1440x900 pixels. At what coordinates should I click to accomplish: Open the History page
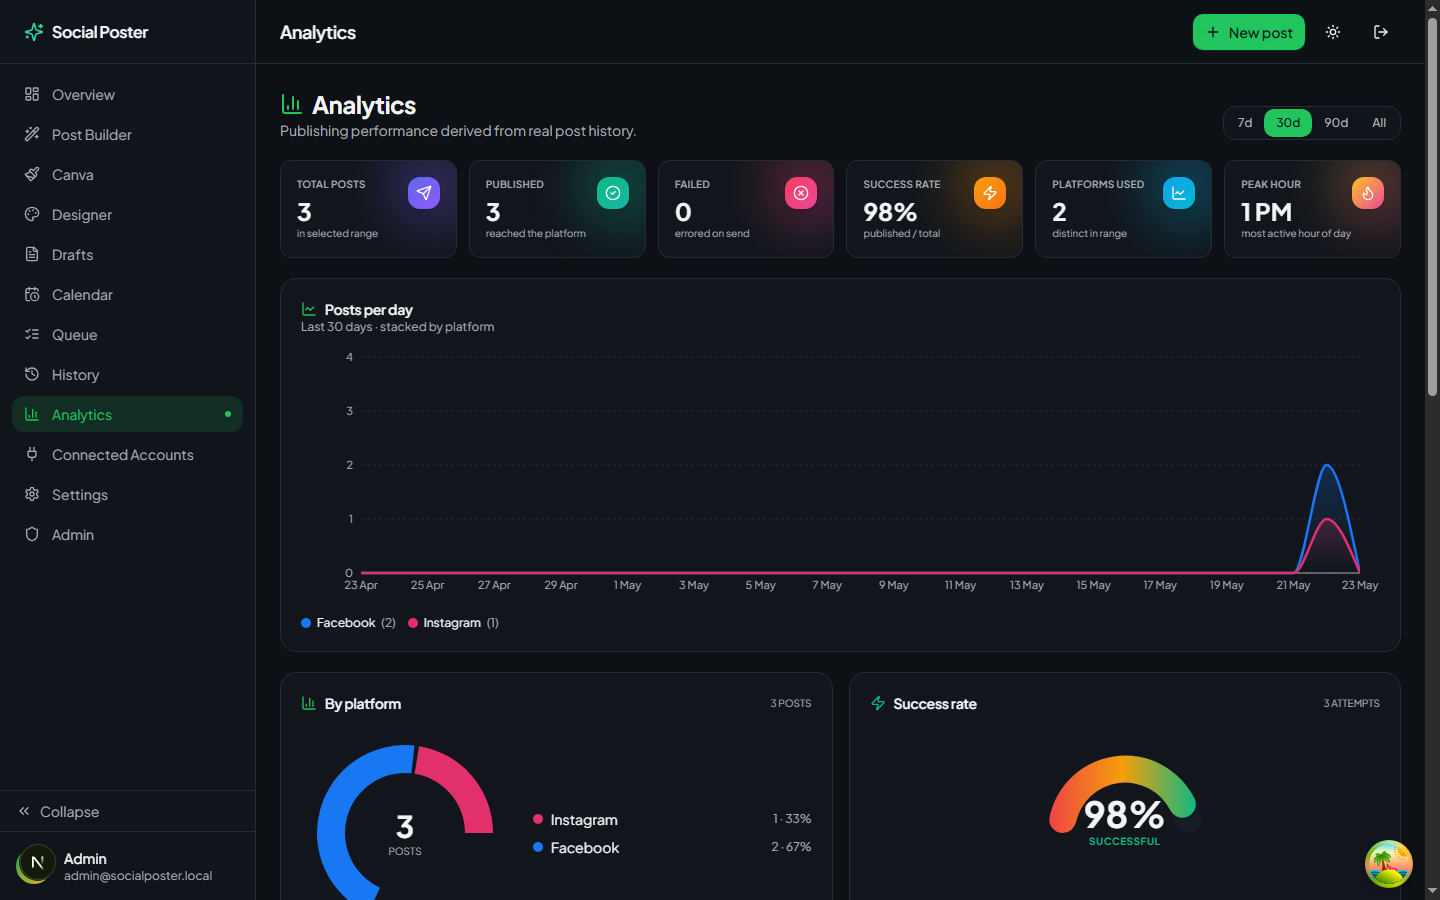point(127,374)
